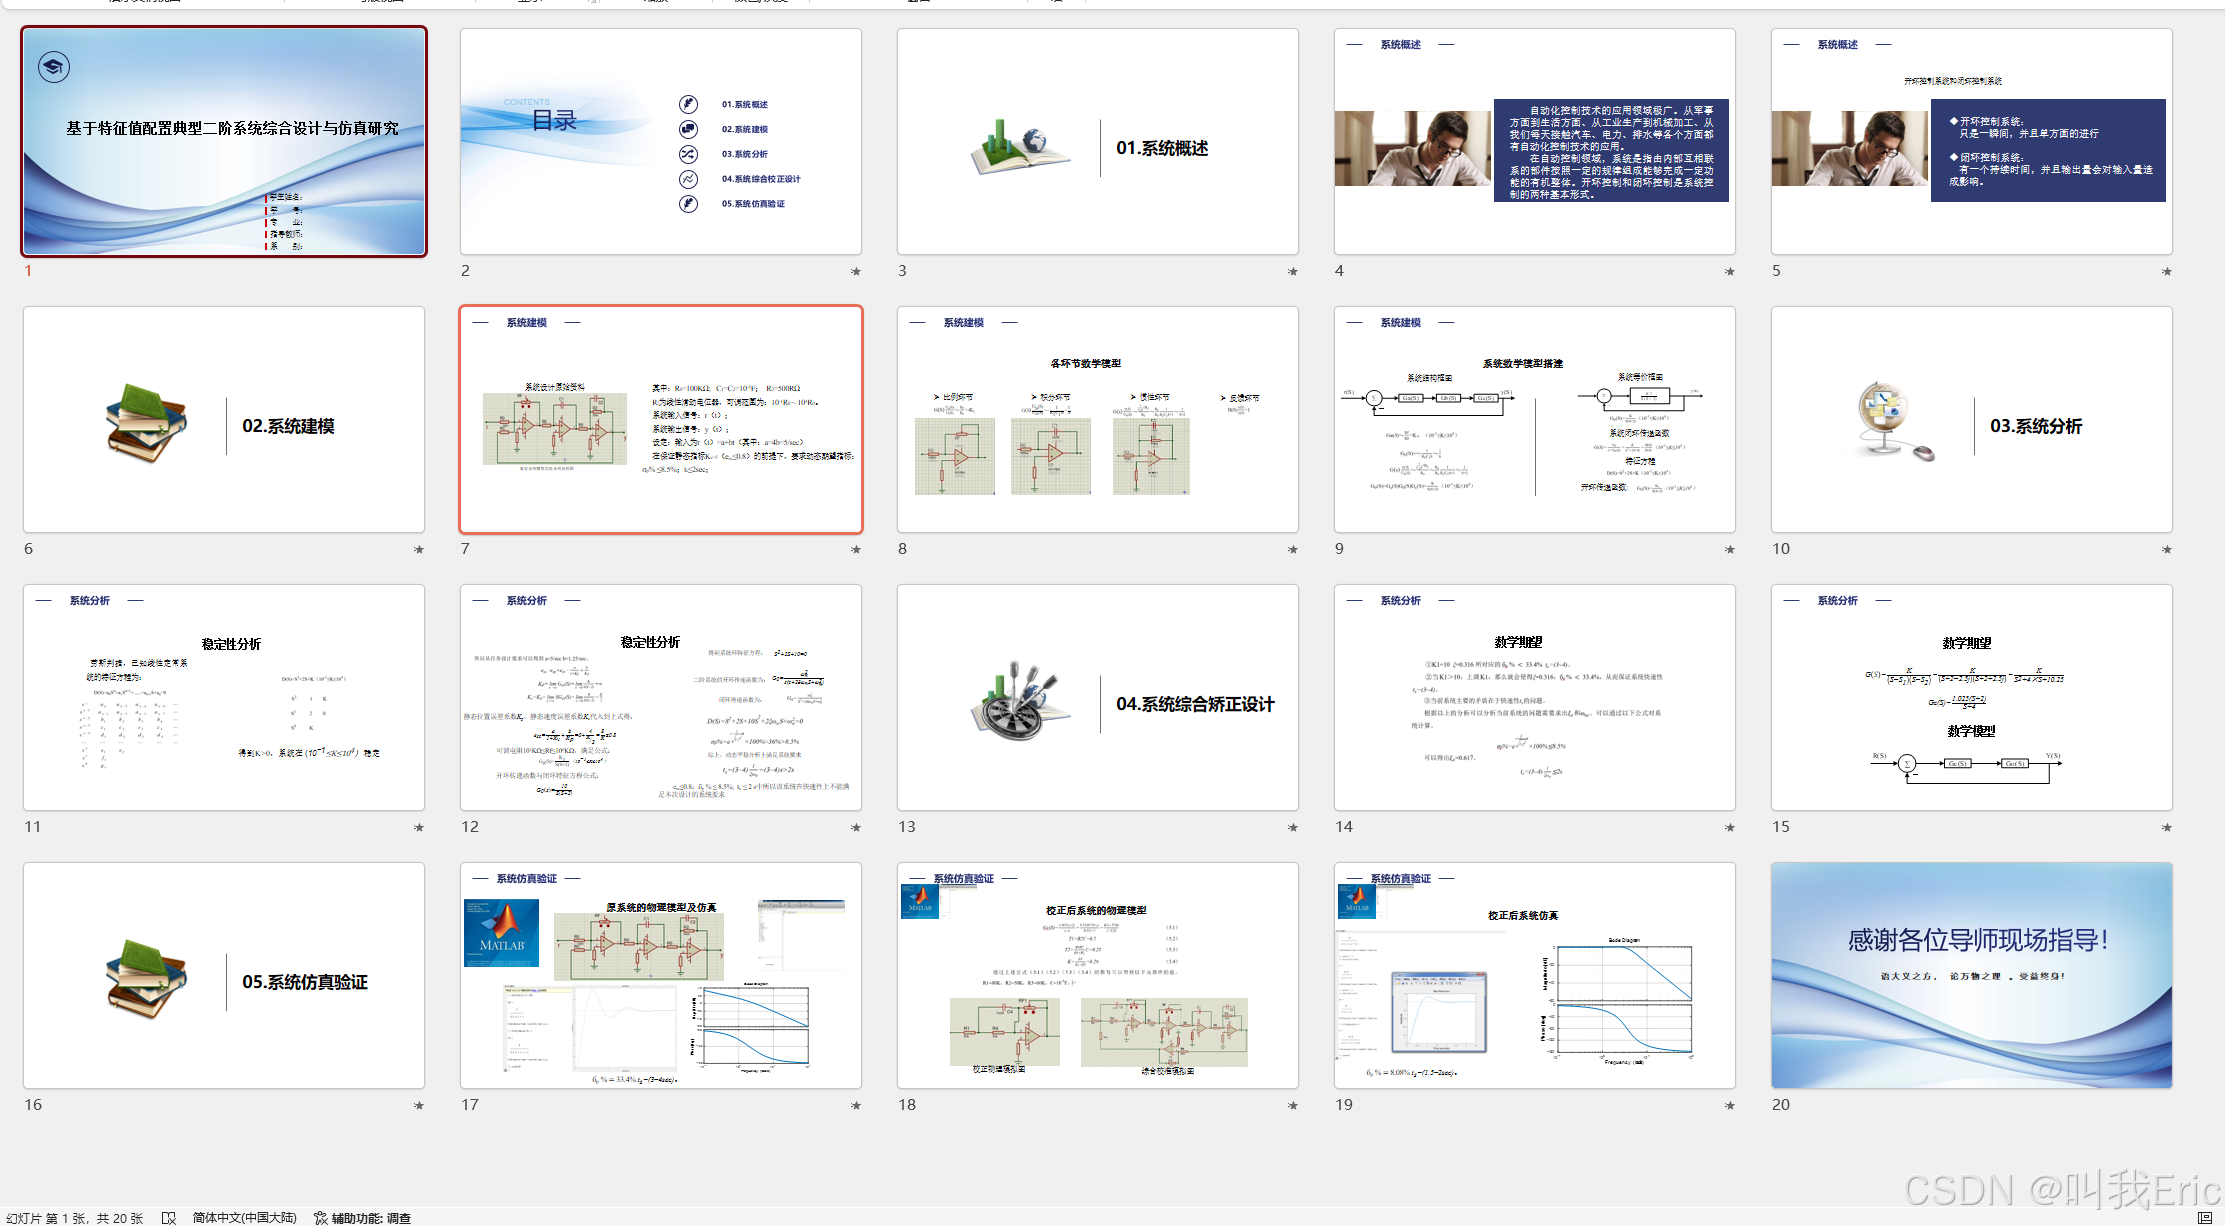Viewport: 2225px width, 1226px height.
Task: Switch to Normal view using status bar icon
Action: point(2204,1217)
